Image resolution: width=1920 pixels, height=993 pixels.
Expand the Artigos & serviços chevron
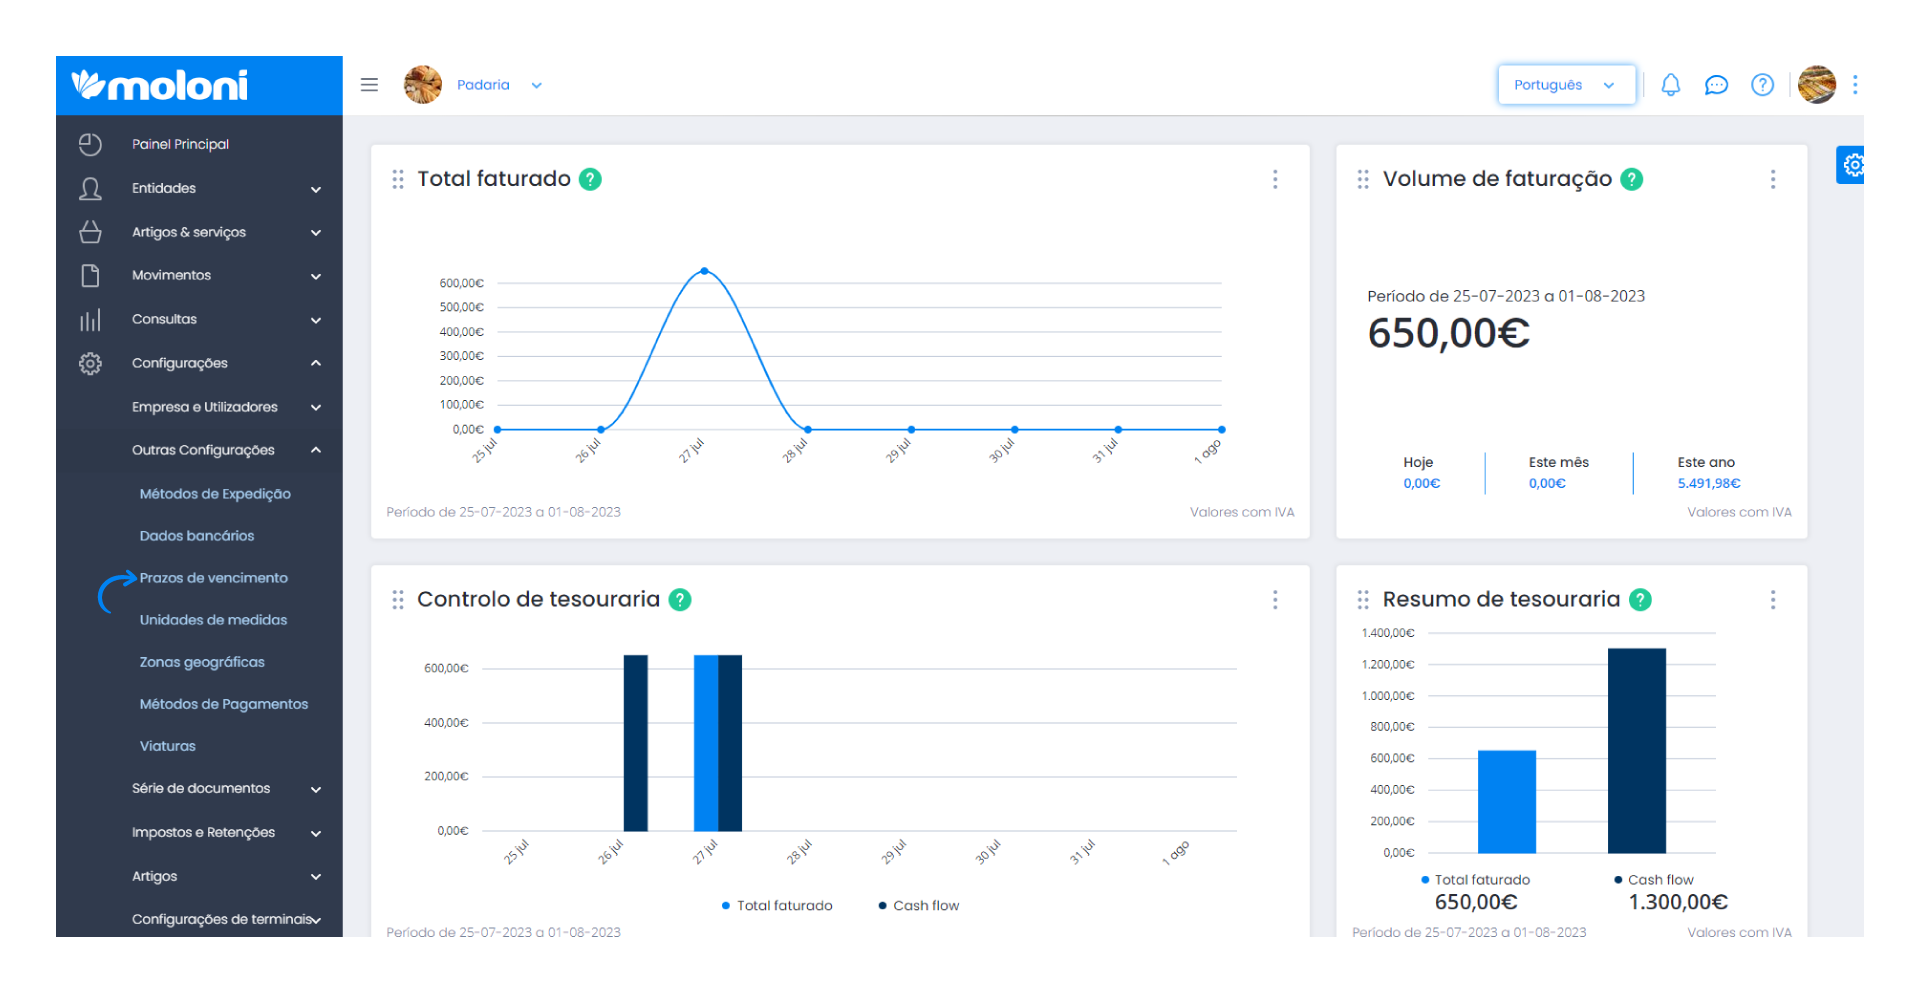(316, 233)
